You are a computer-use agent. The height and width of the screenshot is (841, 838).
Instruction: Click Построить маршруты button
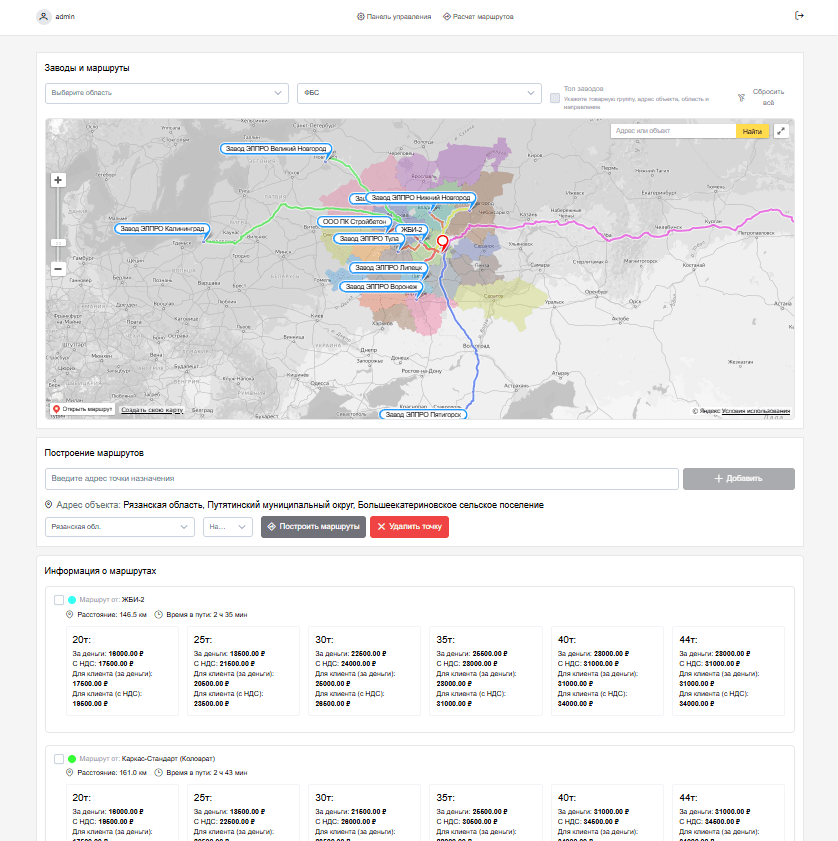tap(313, 527)
